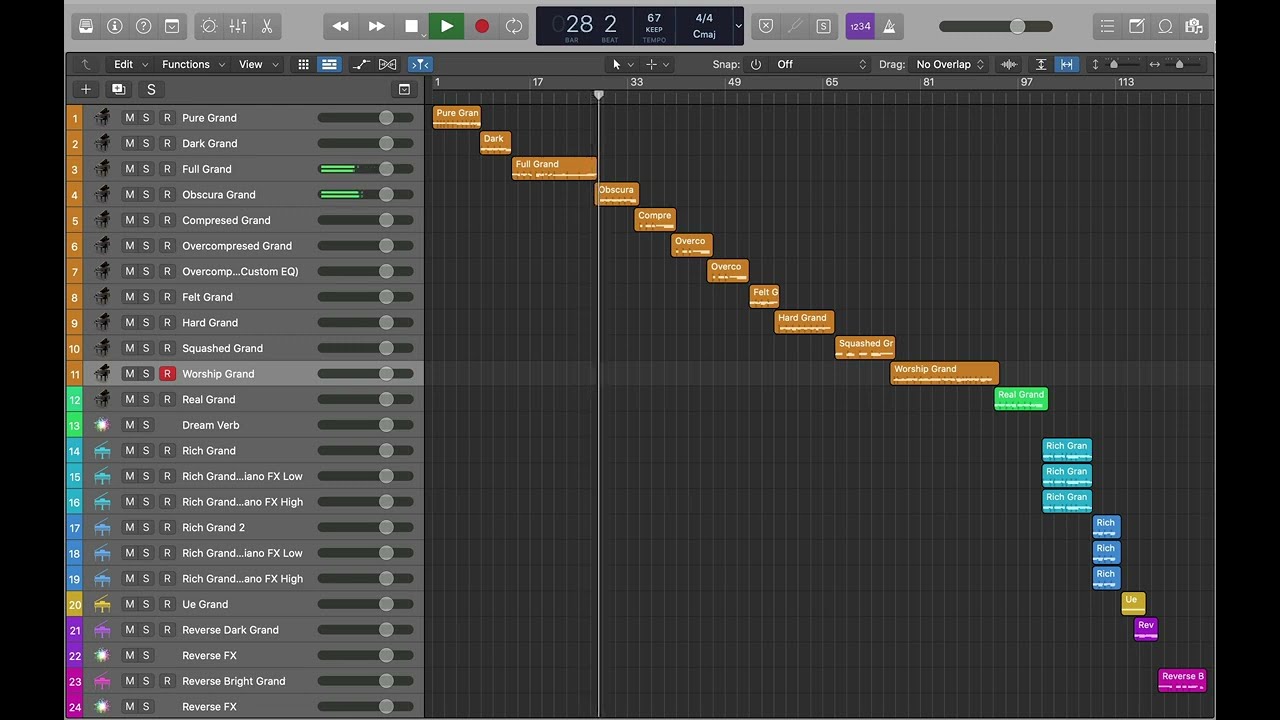Screen dimensions: 1280x720
Task: Open the View menu
Action: tap(257, 64)
